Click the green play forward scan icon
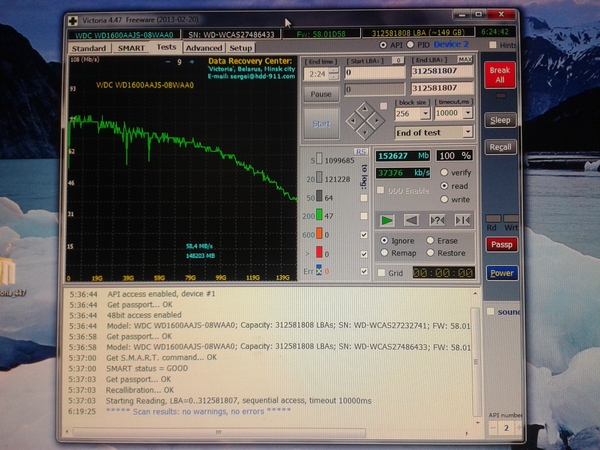The width and height of the screenshot is (600, 450). pyautogui.click(x=387, y=220)
